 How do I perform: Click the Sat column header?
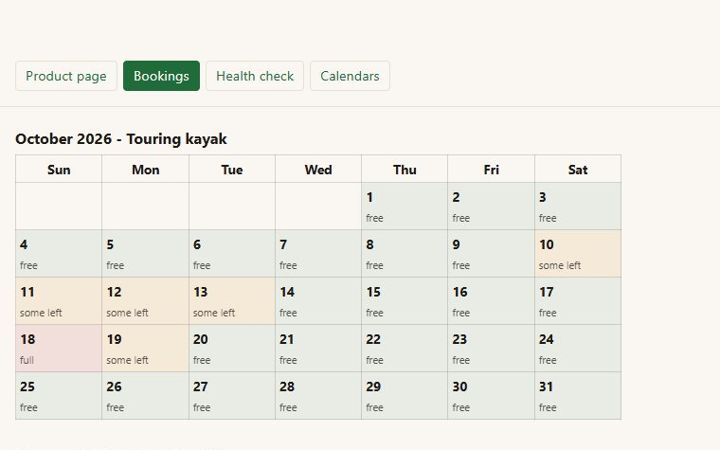click(578, 169)
